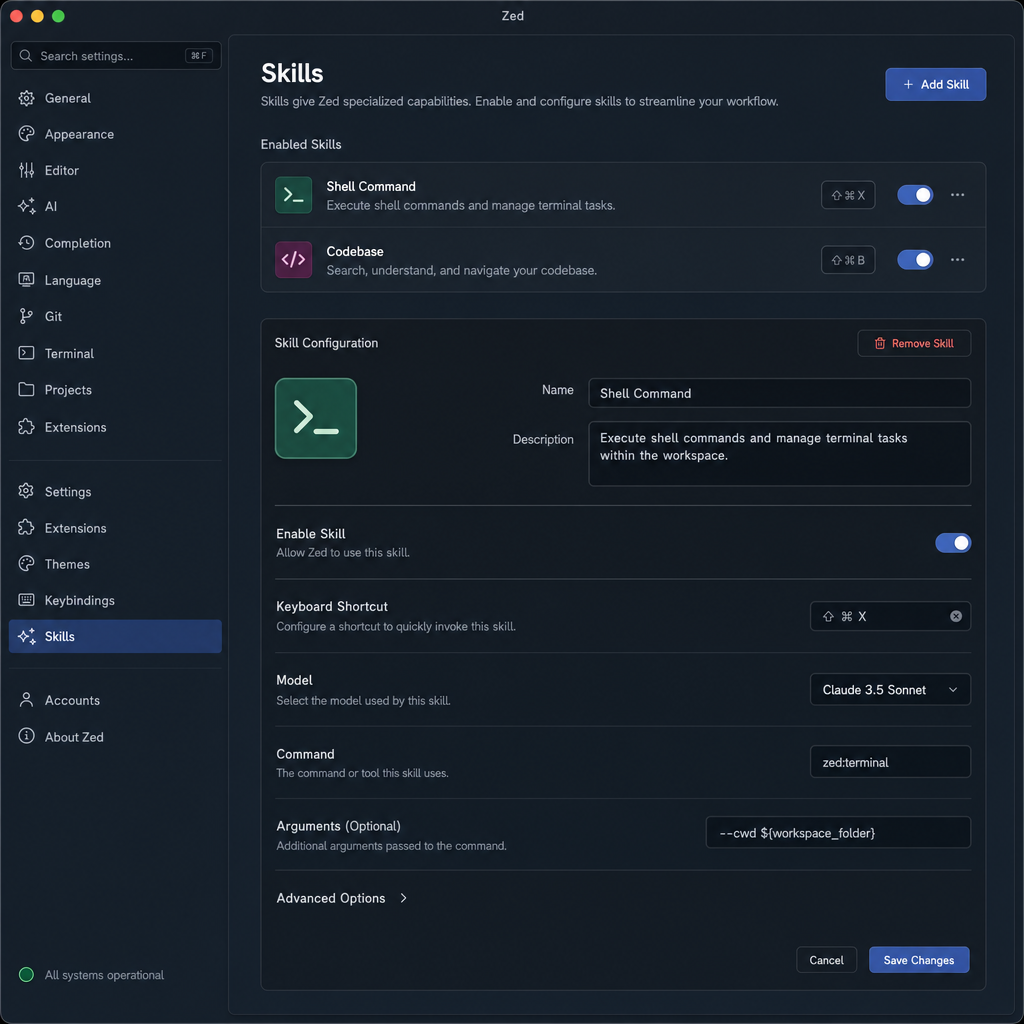Open more options for Codebase row
The height and width of the screenshot is (1024, 1024).
957,259
